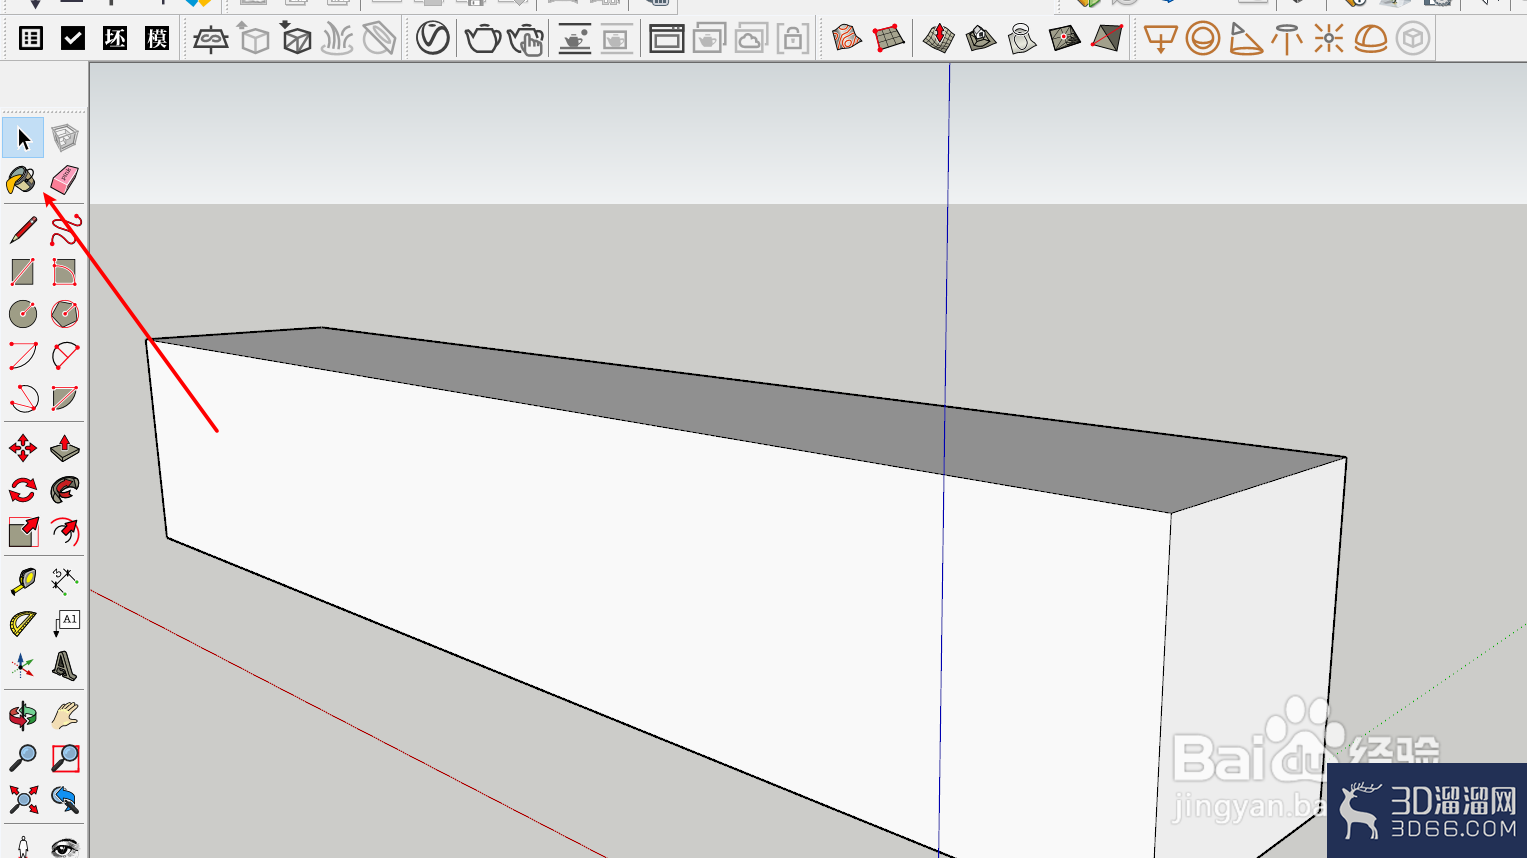This screenshot has height=858, width=1527.
Task: Open the Orbit camera tool
Action: click(23, 716)
